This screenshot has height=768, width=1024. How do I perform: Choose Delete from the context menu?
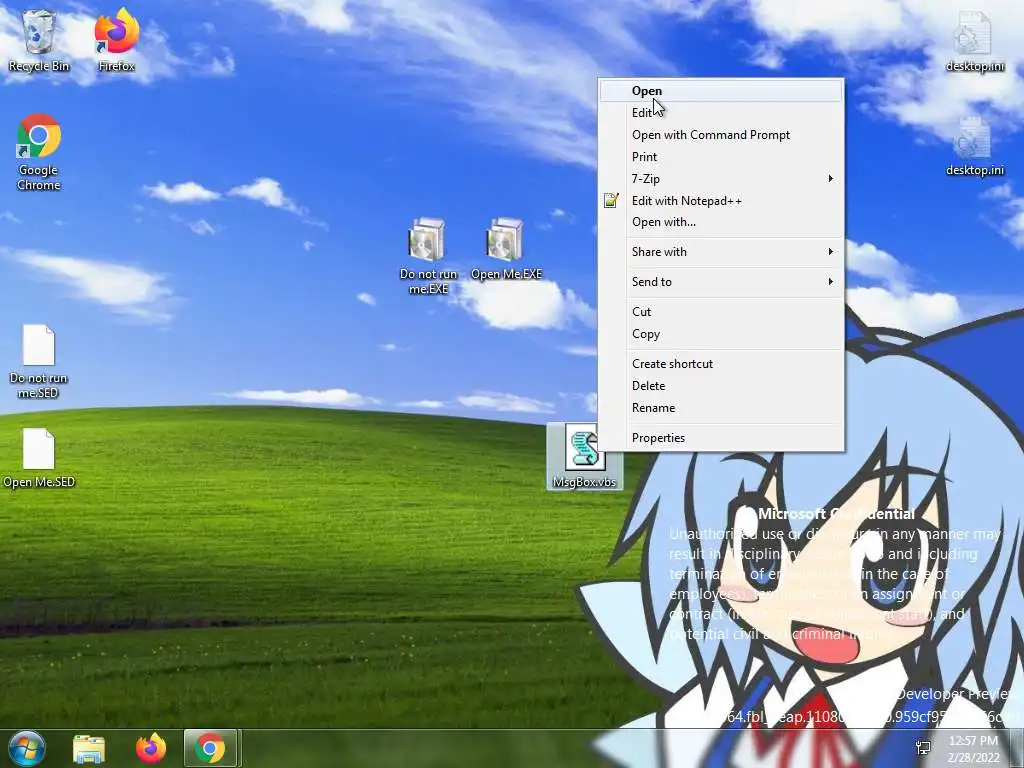tap(721, 385)
